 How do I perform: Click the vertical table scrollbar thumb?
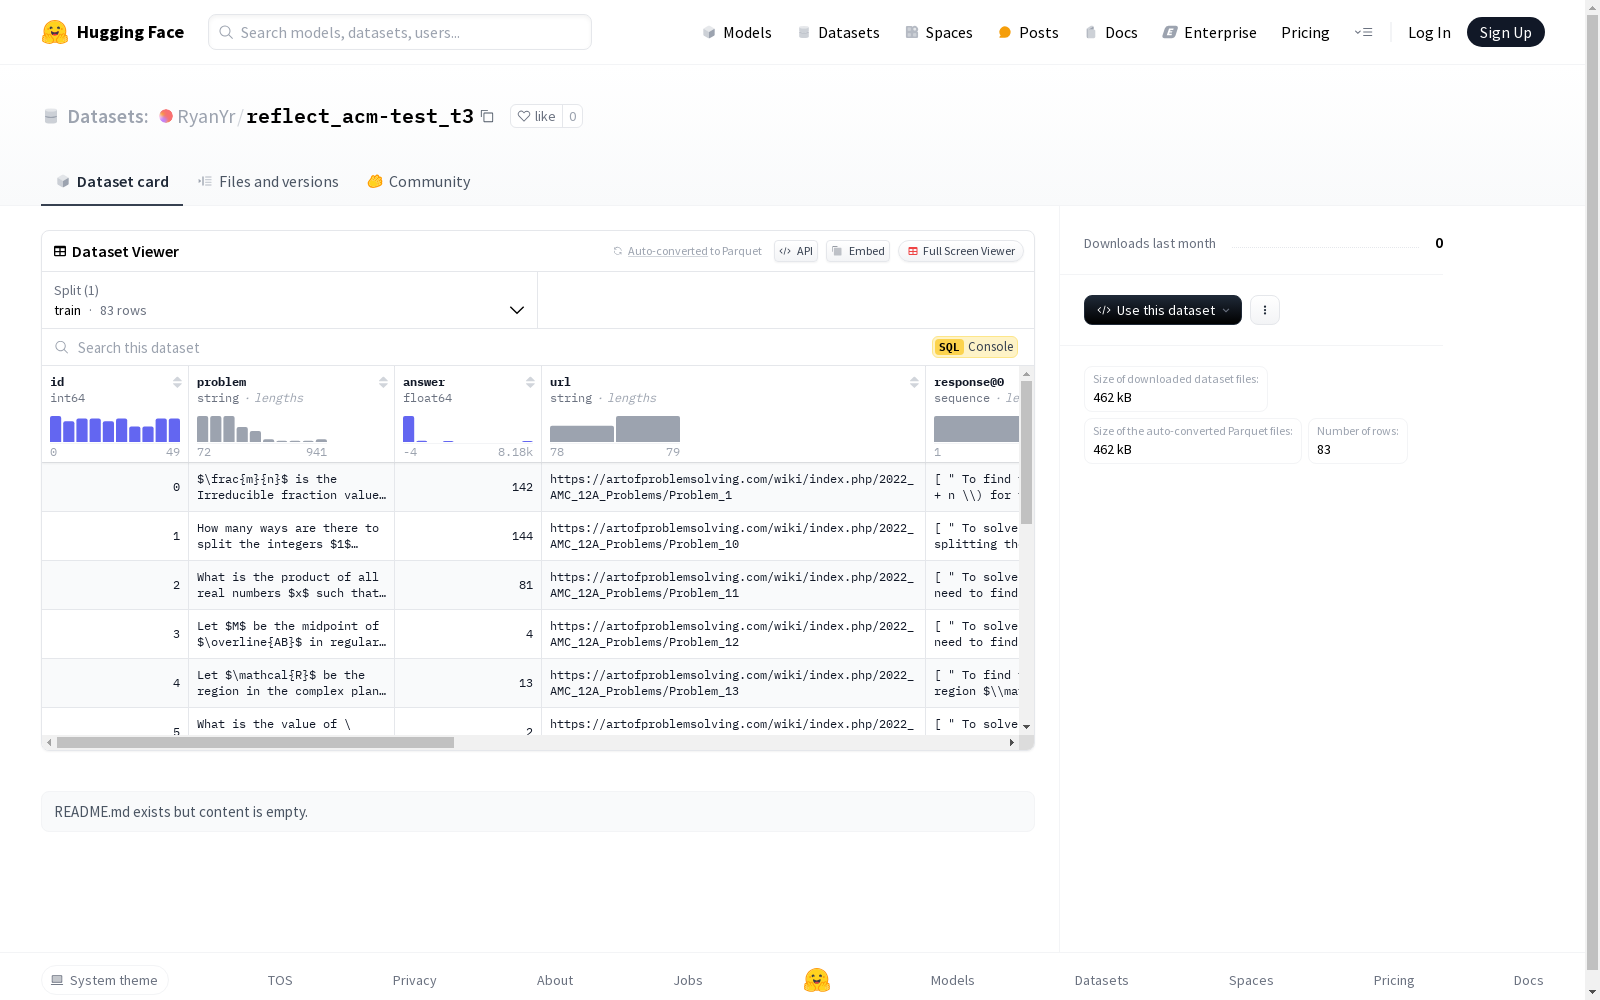[x=1026, y=452]
